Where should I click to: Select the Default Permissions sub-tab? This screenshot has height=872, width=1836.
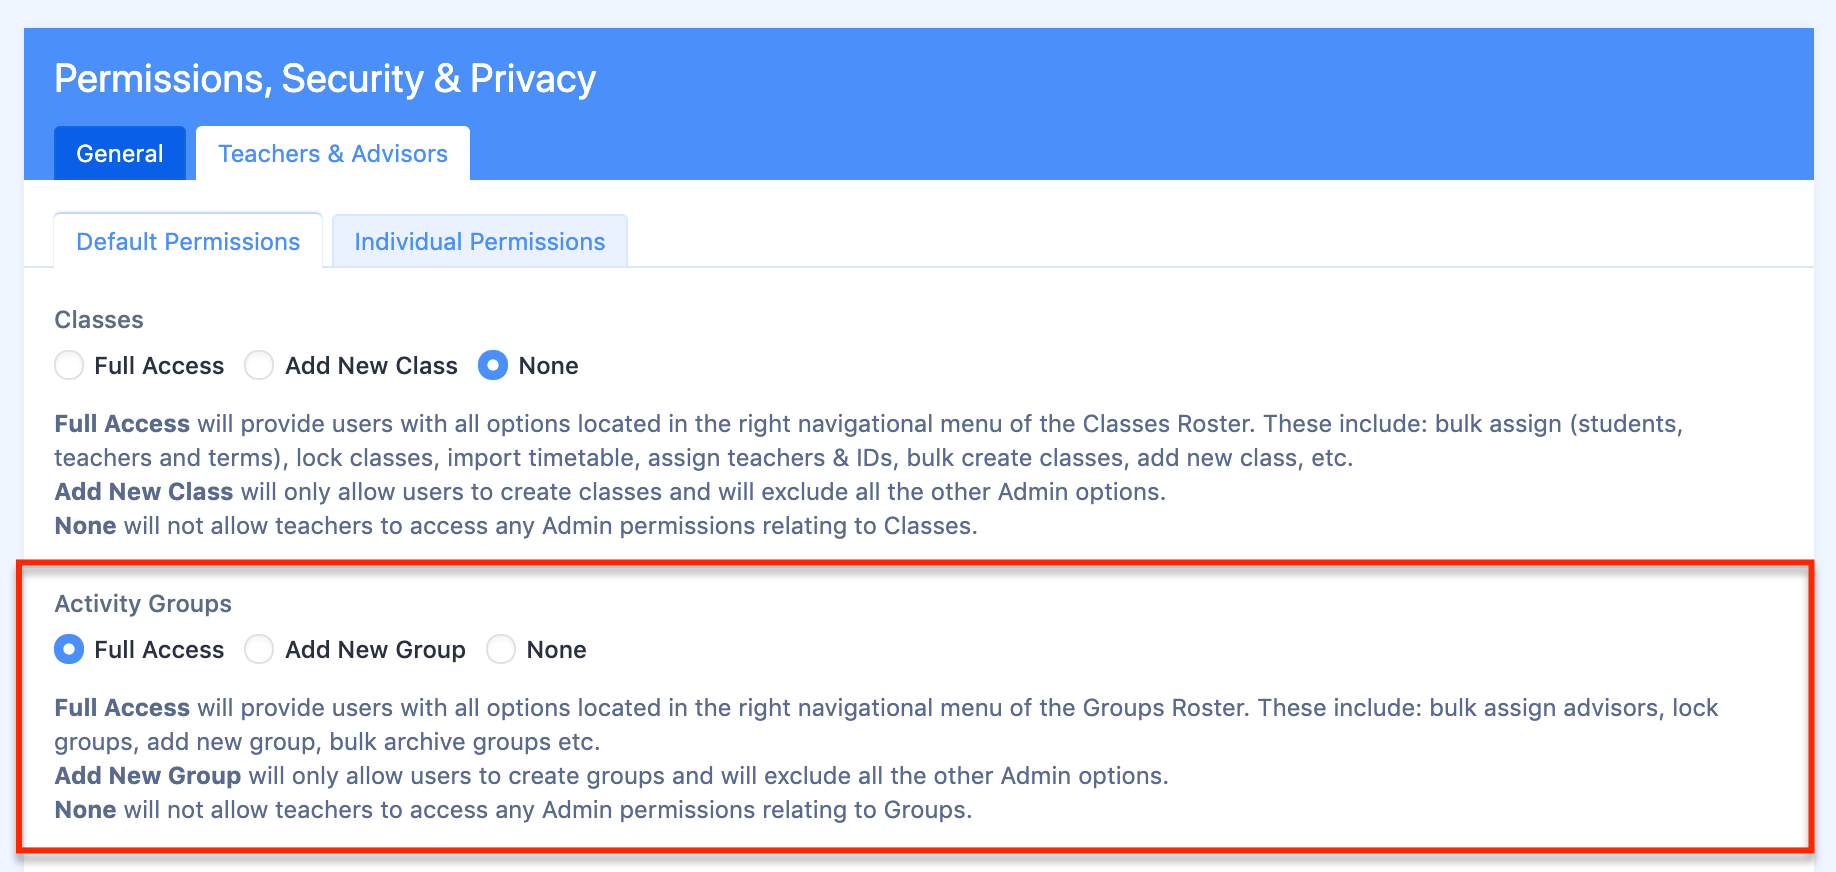pos(188,242)
